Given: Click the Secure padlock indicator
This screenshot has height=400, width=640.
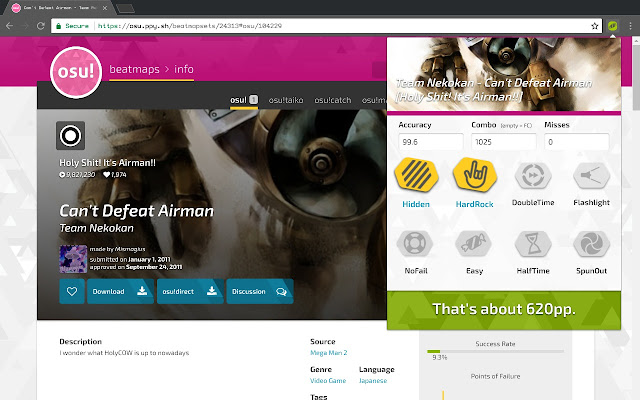Looking at the screenshot, I should 72,26.
